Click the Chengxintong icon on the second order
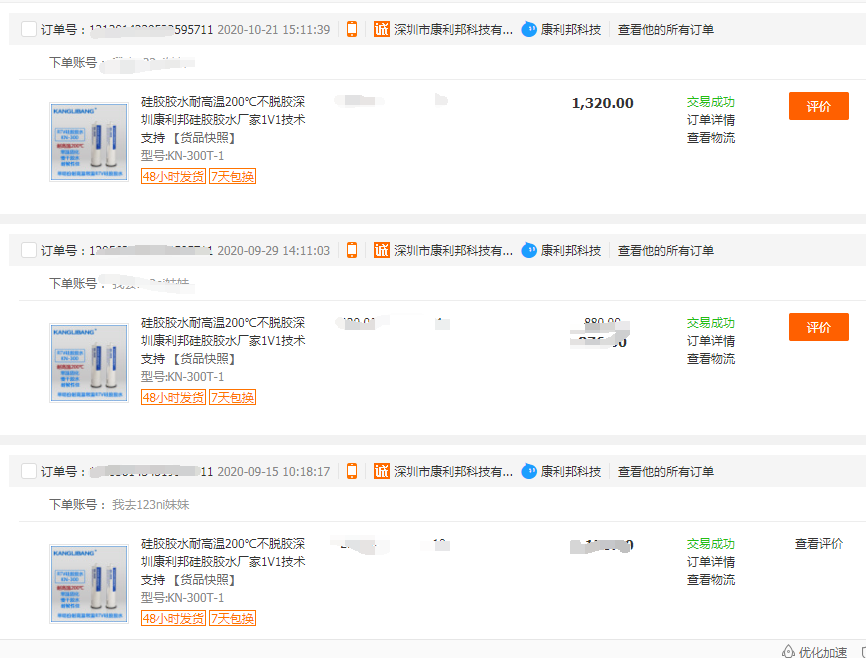 click(x=381, y=250)
